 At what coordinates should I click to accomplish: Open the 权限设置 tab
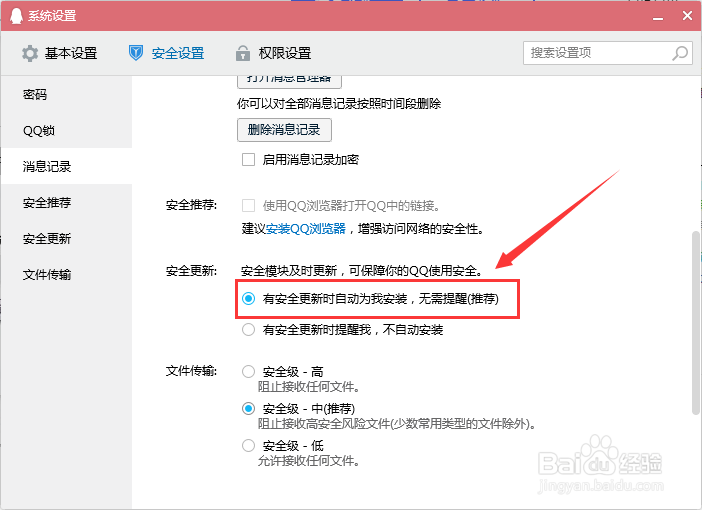click(274, 53)
